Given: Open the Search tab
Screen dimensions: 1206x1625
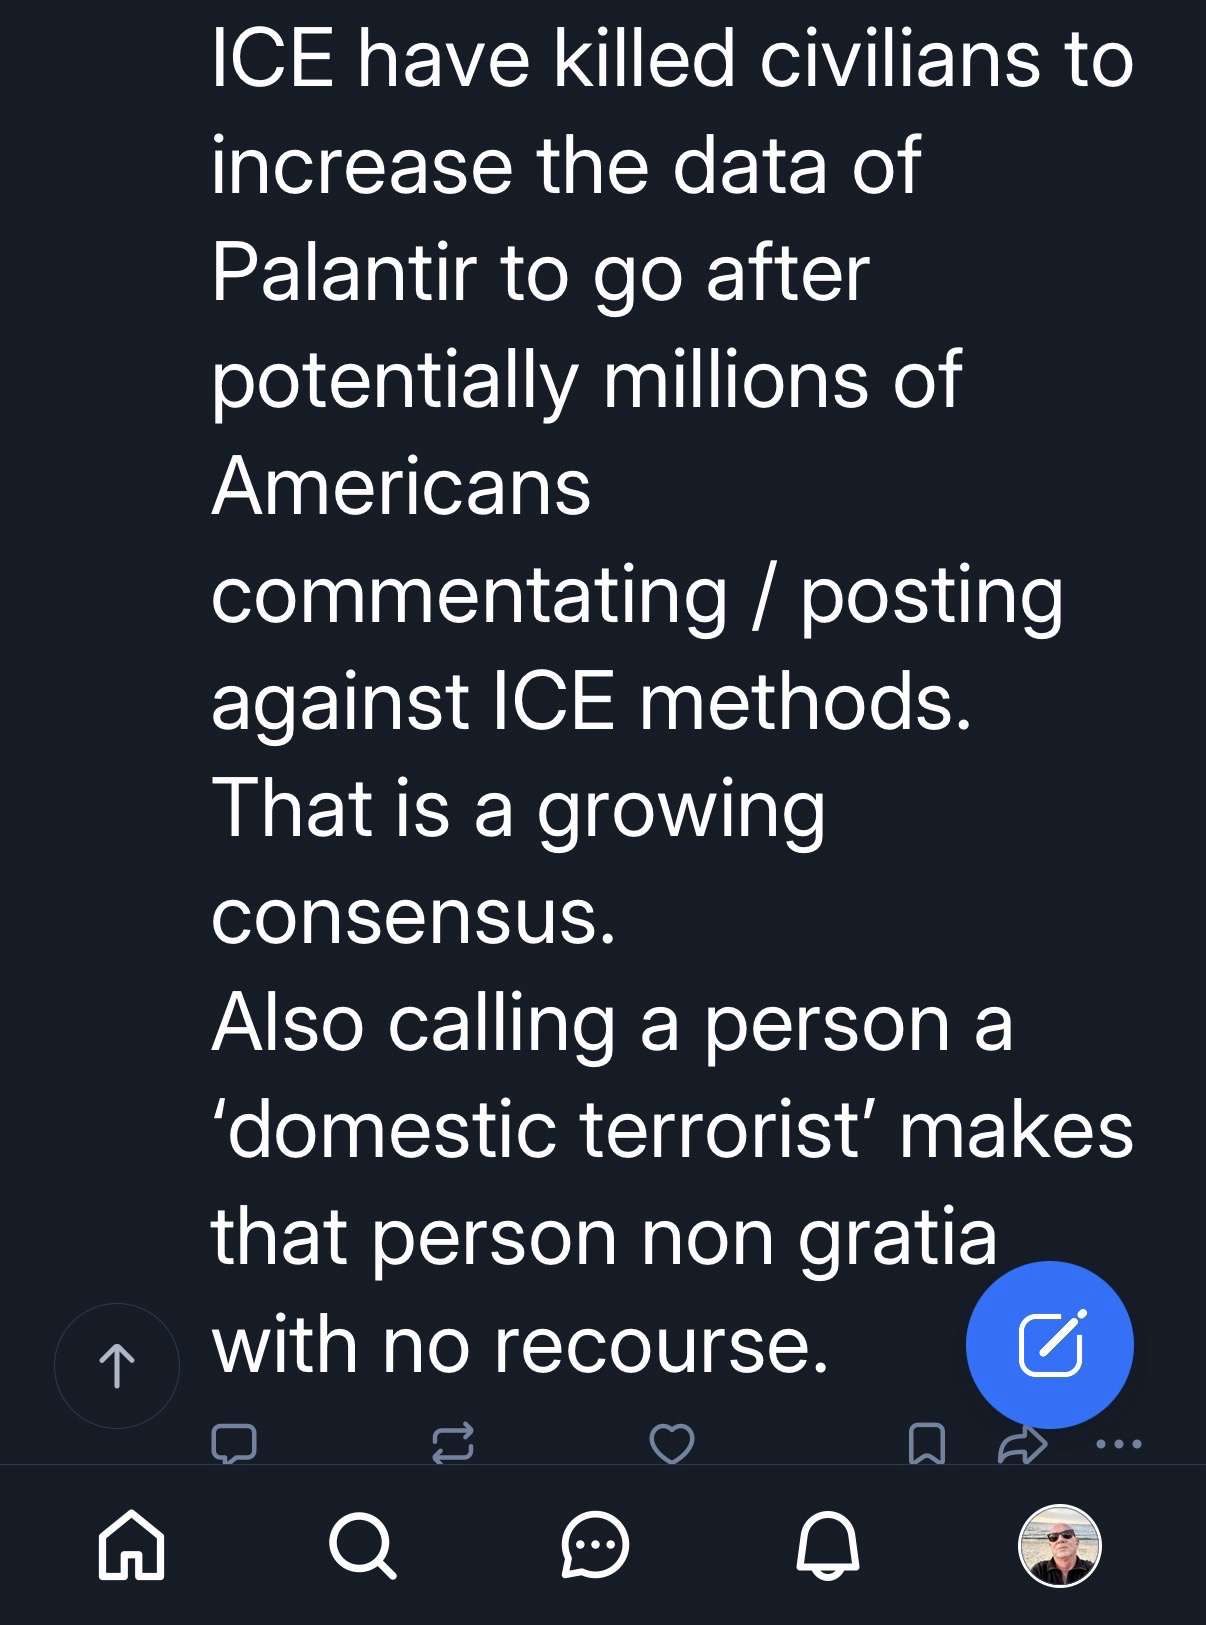Looking at the screenshot, I should 363,1545.
